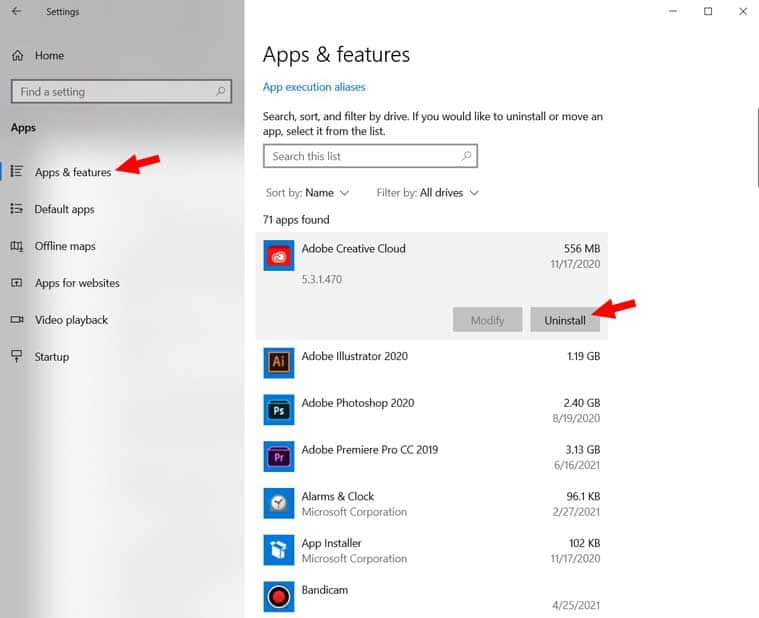
Task: Click the Adobe Creative Cloud app icon
Action: (279, 255)
